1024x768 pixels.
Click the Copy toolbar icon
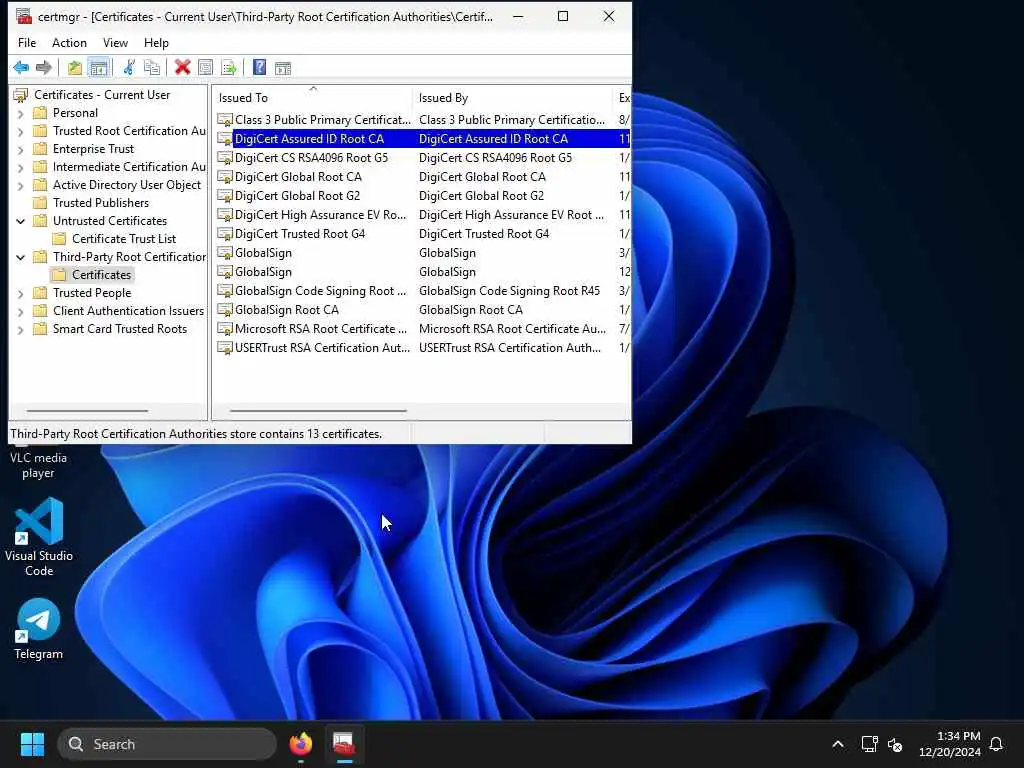tap(152, 67)
